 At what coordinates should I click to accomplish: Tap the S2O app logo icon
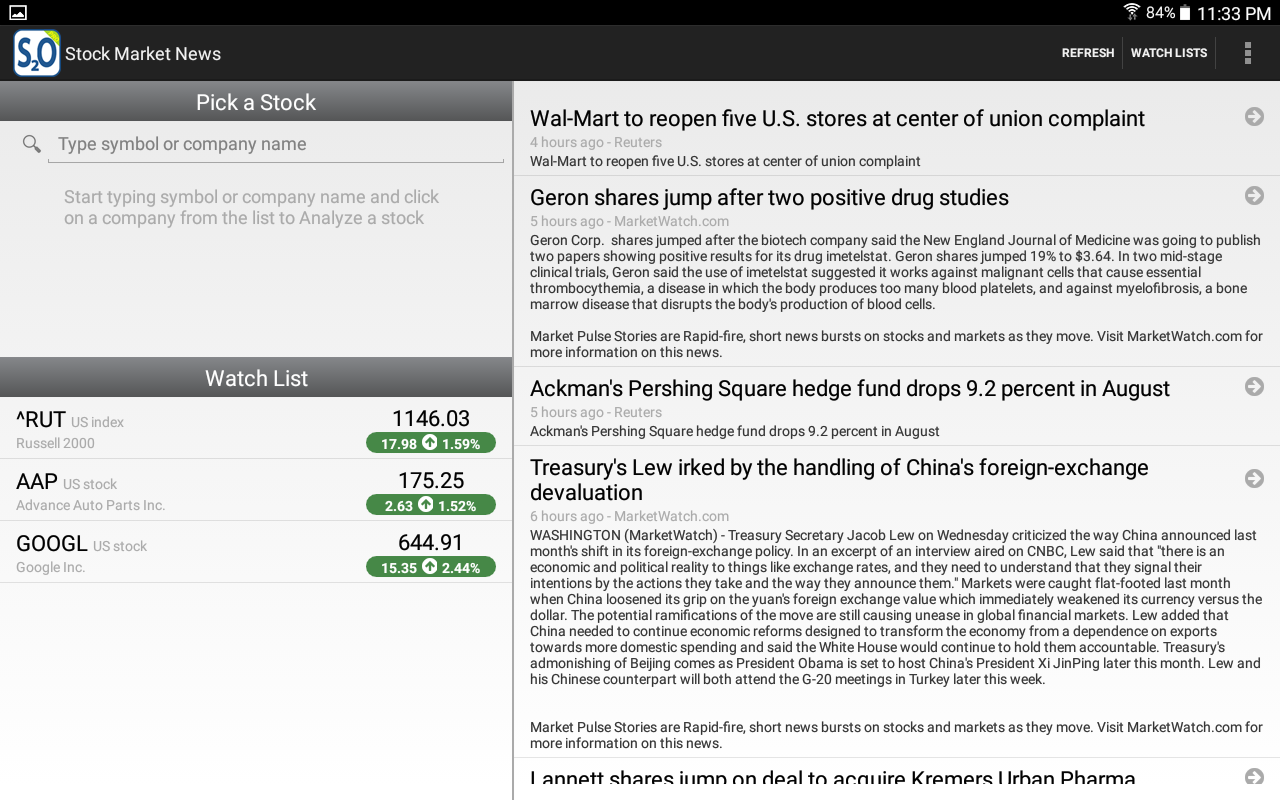click(37, 53)
